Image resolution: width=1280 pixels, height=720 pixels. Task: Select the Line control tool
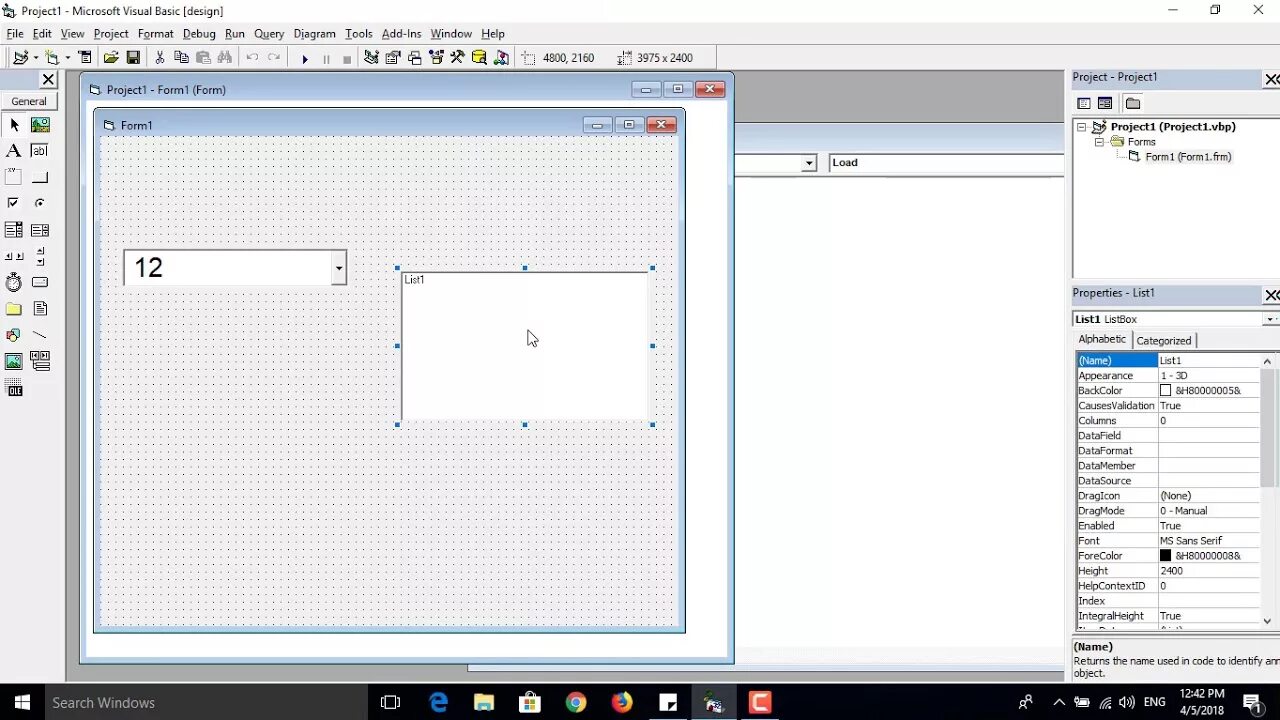(40, 335)
